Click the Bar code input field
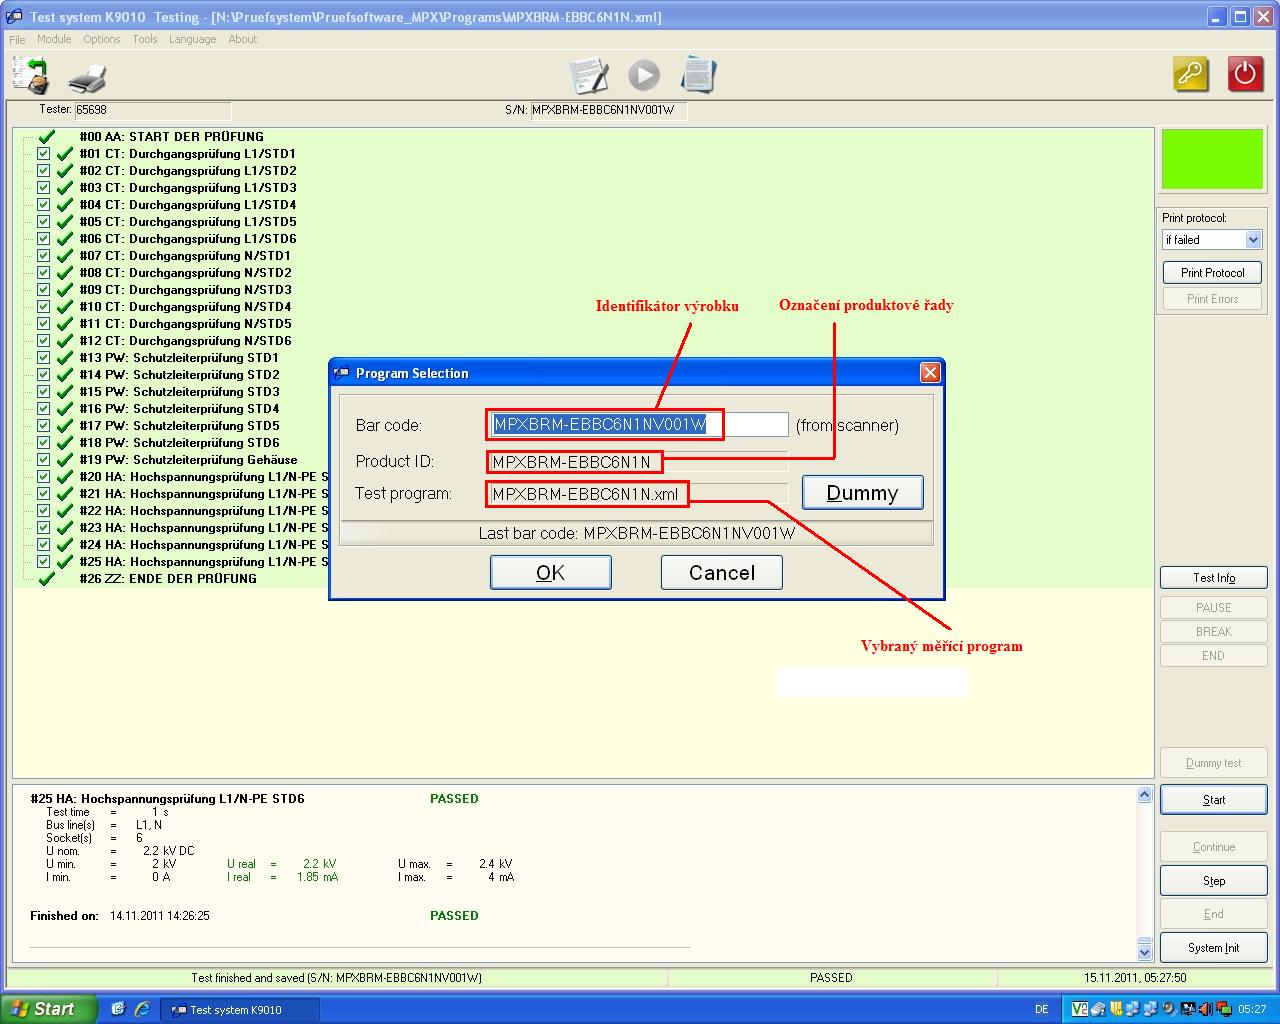 click(x=638, y=425)
